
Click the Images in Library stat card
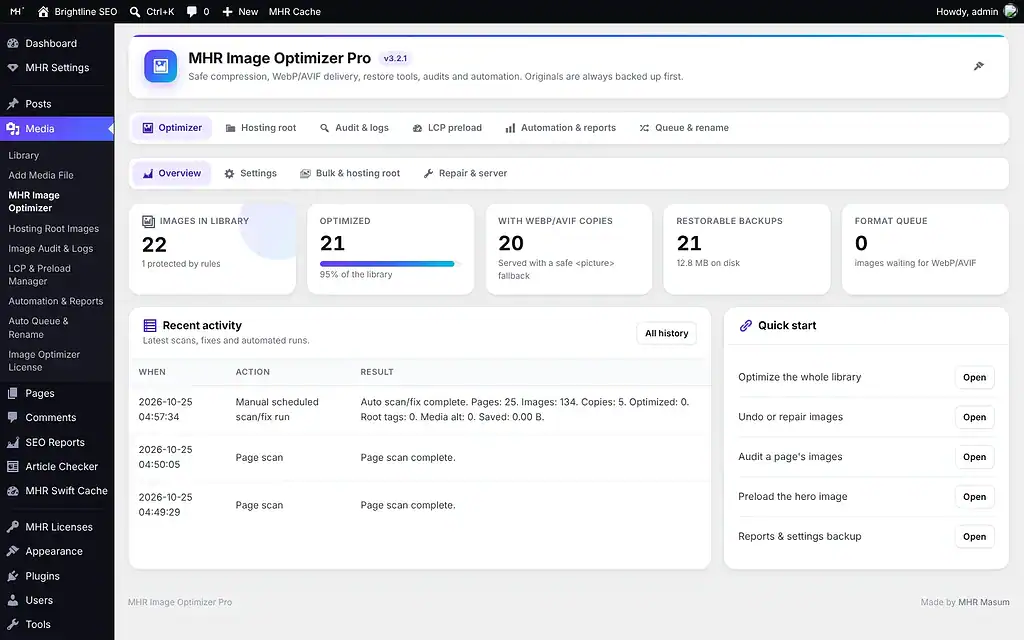point(212,249)
